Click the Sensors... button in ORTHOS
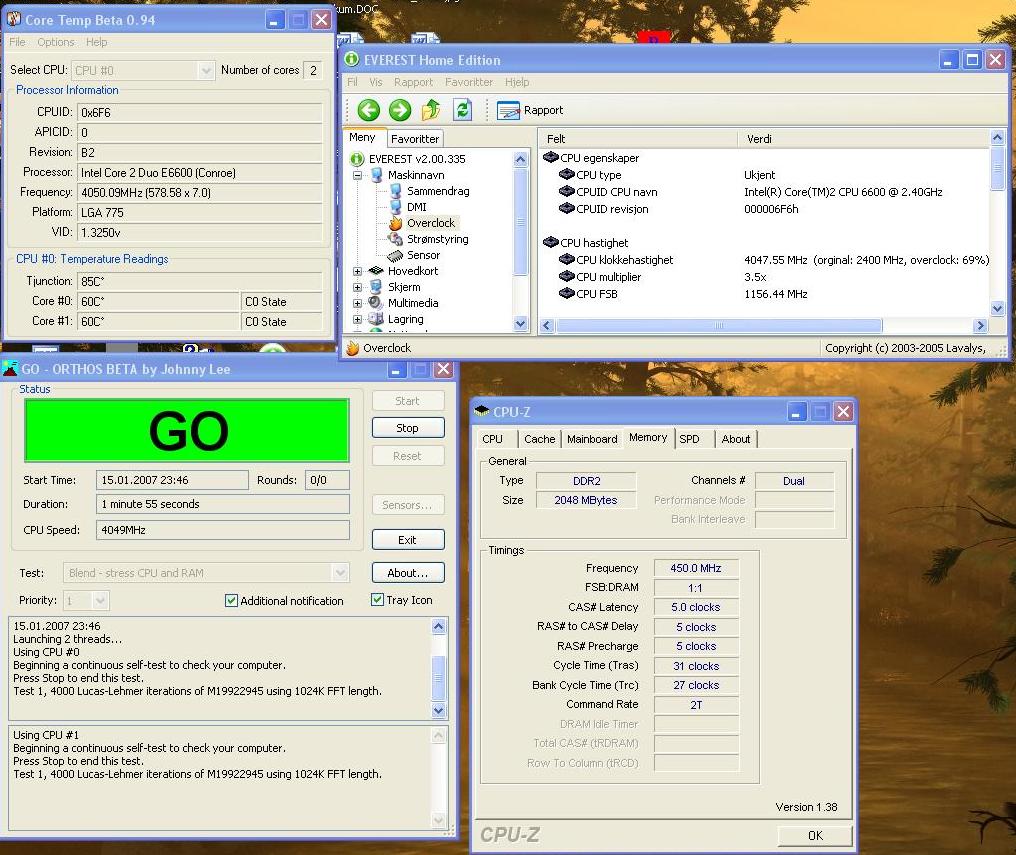 click(408, 505)
